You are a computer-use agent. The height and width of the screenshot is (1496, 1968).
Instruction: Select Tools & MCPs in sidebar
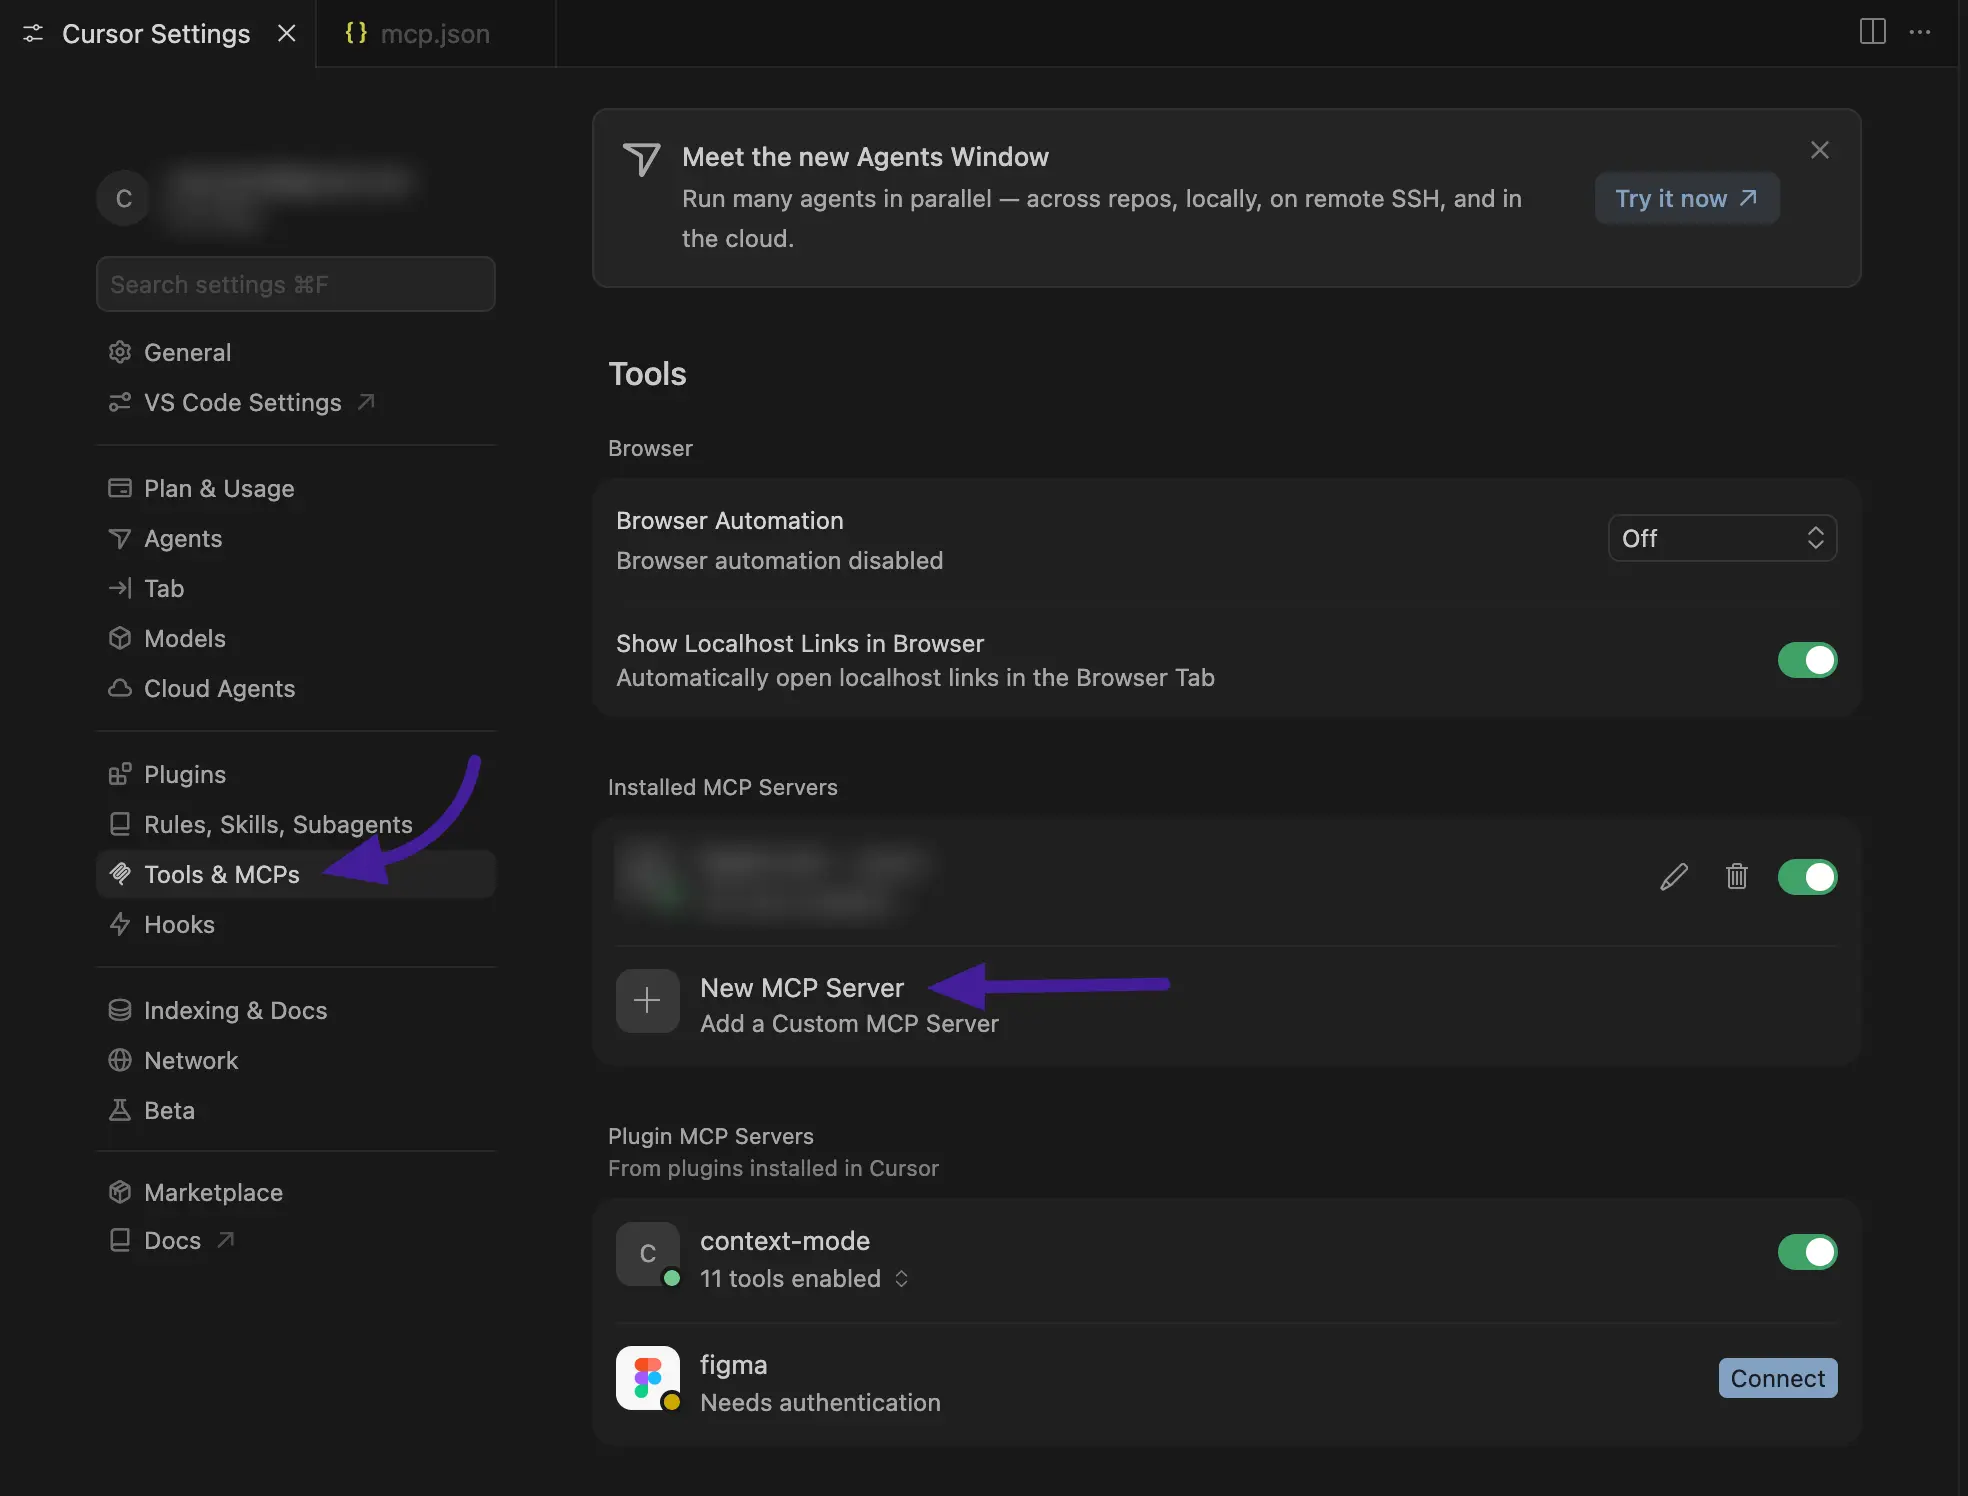click(296, 874)
